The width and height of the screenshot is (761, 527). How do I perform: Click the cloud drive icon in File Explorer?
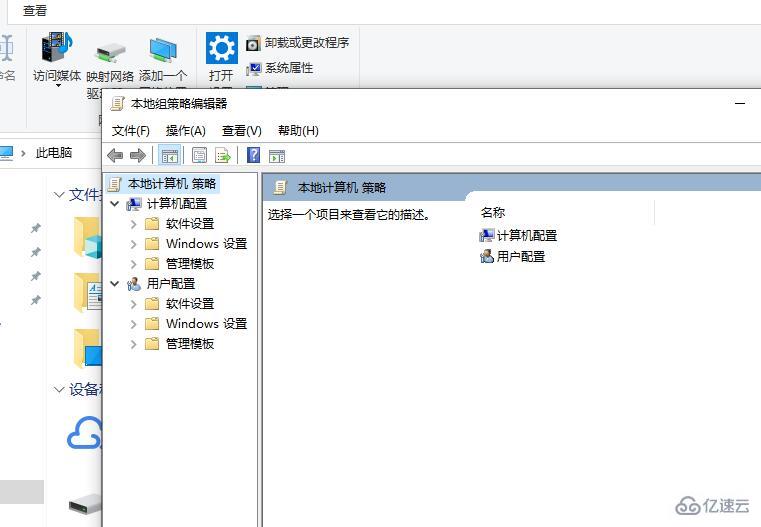click(84, 433)
